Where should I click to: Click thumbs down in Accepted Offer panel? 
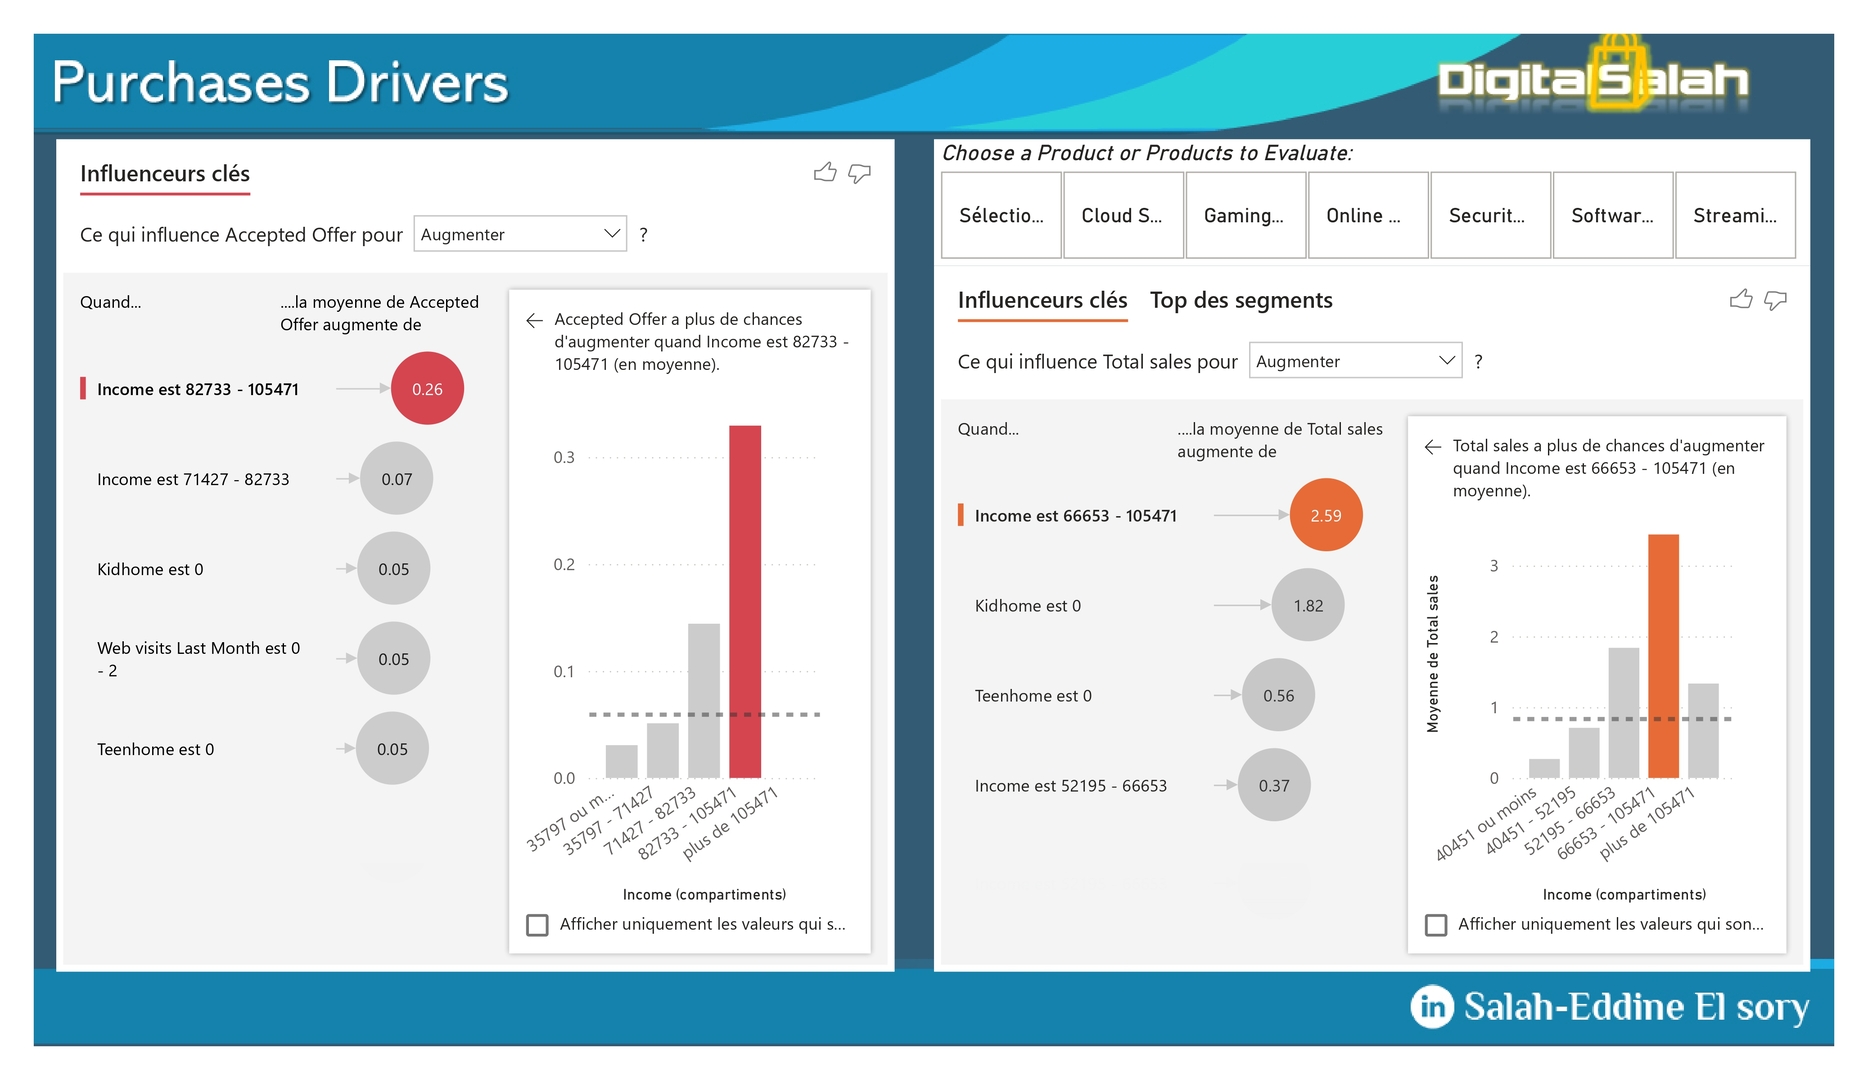pyautogui.click(x=859, y=173)
